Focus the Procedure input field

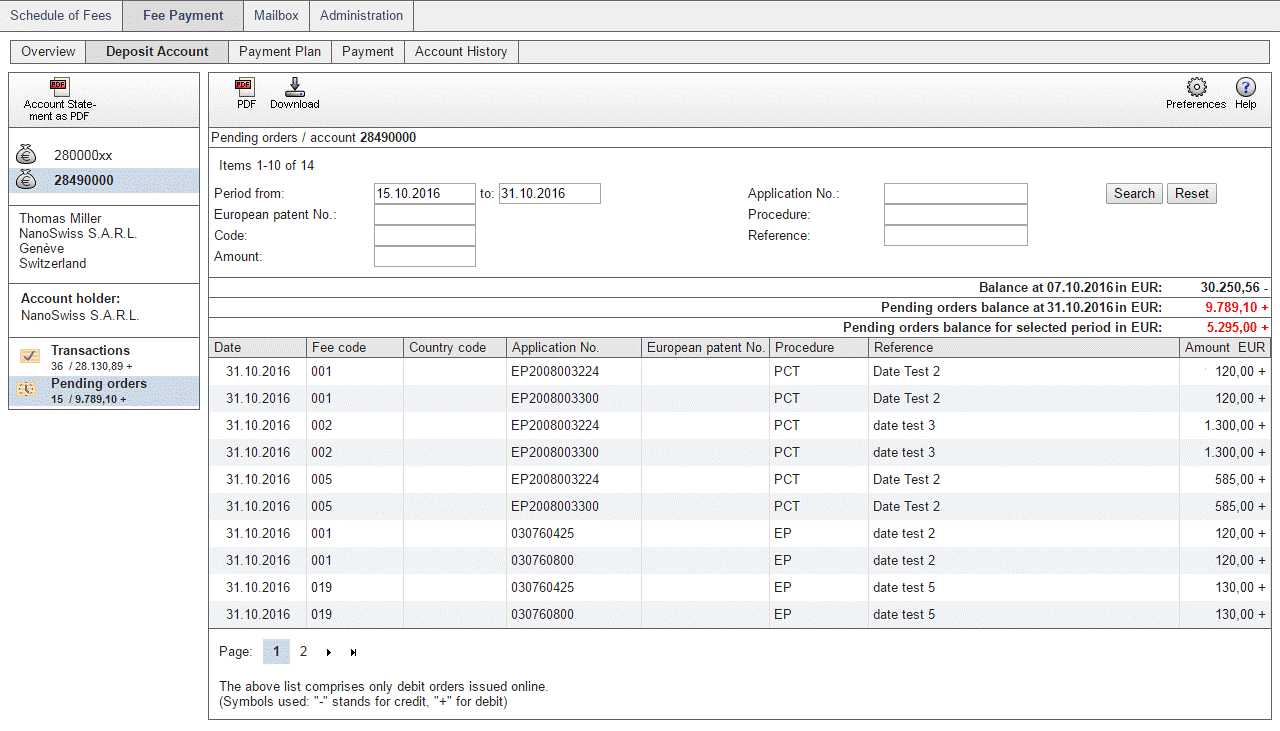[956, 215]
